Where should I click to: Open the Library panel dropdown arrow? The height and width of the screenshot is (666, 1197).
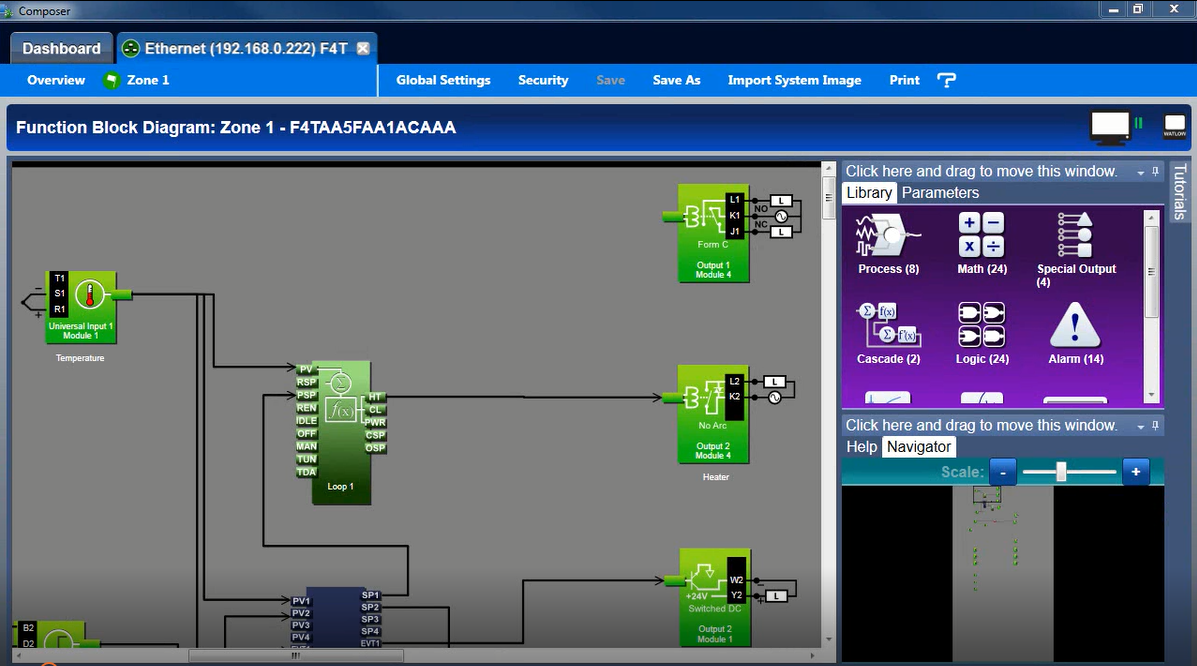(1140, 173)
